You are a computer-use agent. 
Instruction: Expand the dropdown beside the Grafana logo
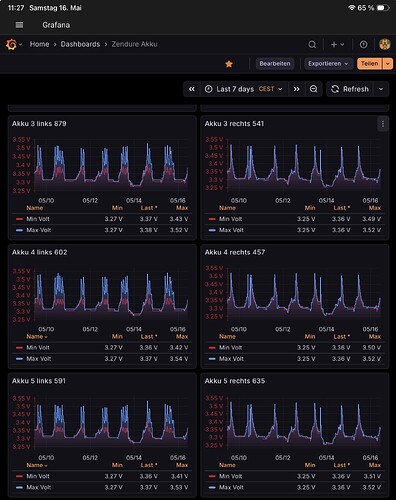(x=21, y=44)
